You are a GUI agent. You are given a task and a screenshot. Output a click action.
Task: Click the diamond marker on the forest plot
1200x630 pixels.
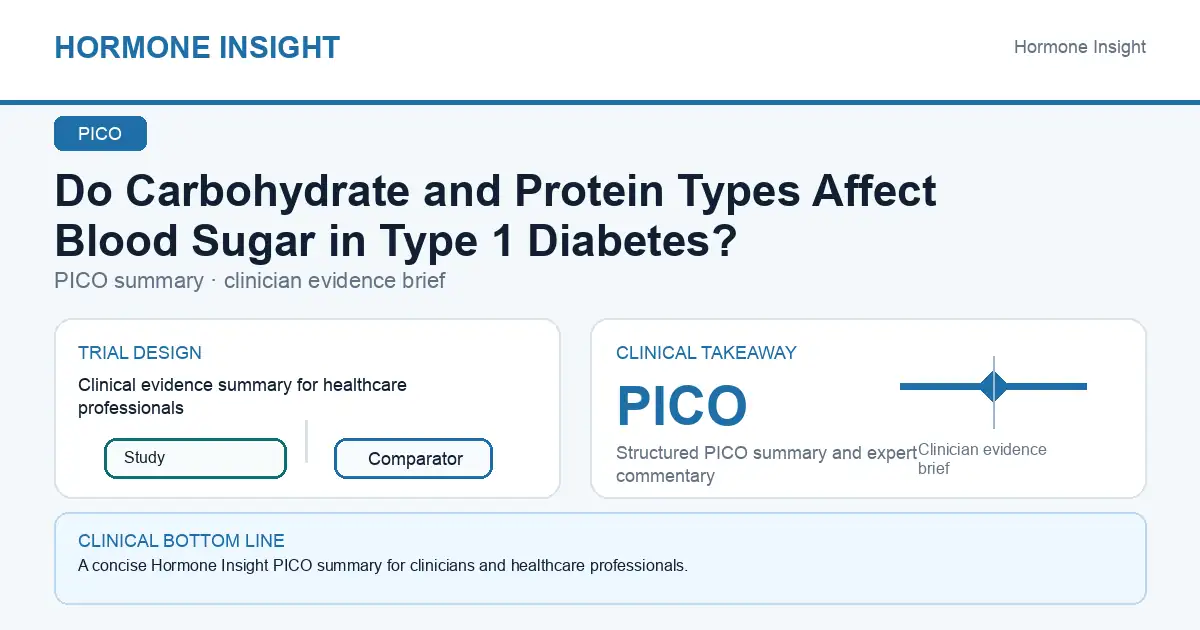click(x=993, y=386)
